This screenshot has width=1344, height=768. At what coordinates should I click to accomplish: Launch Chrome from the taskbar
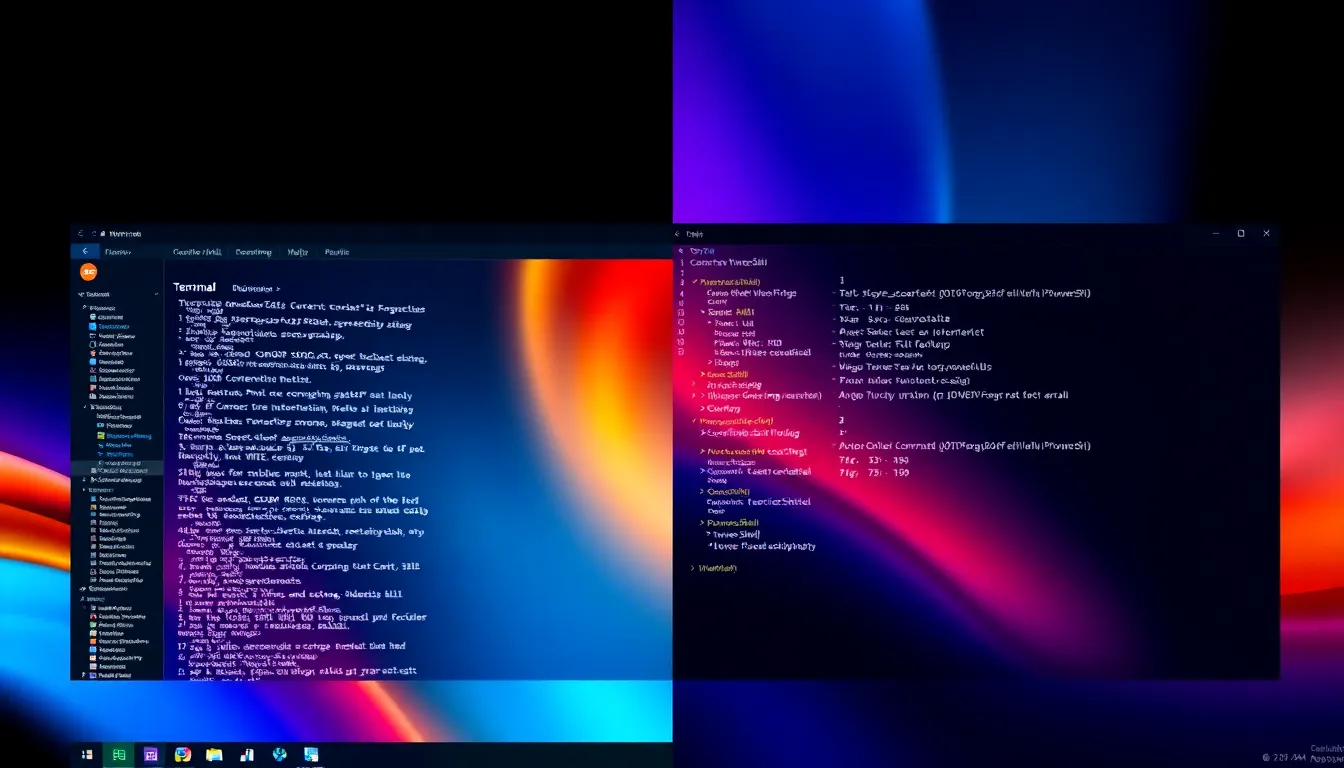point(182,755)
